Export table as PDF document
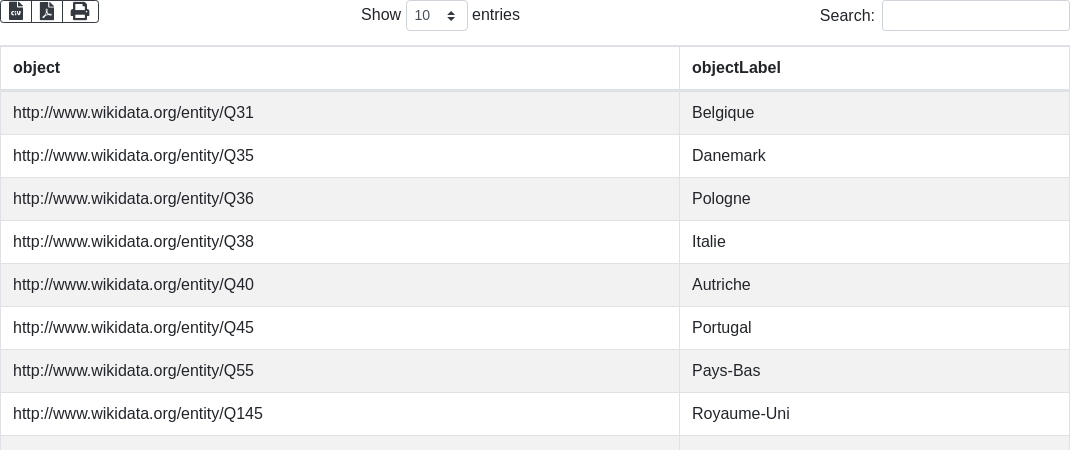Viewport: 1070px width, 450px height. 47,12
